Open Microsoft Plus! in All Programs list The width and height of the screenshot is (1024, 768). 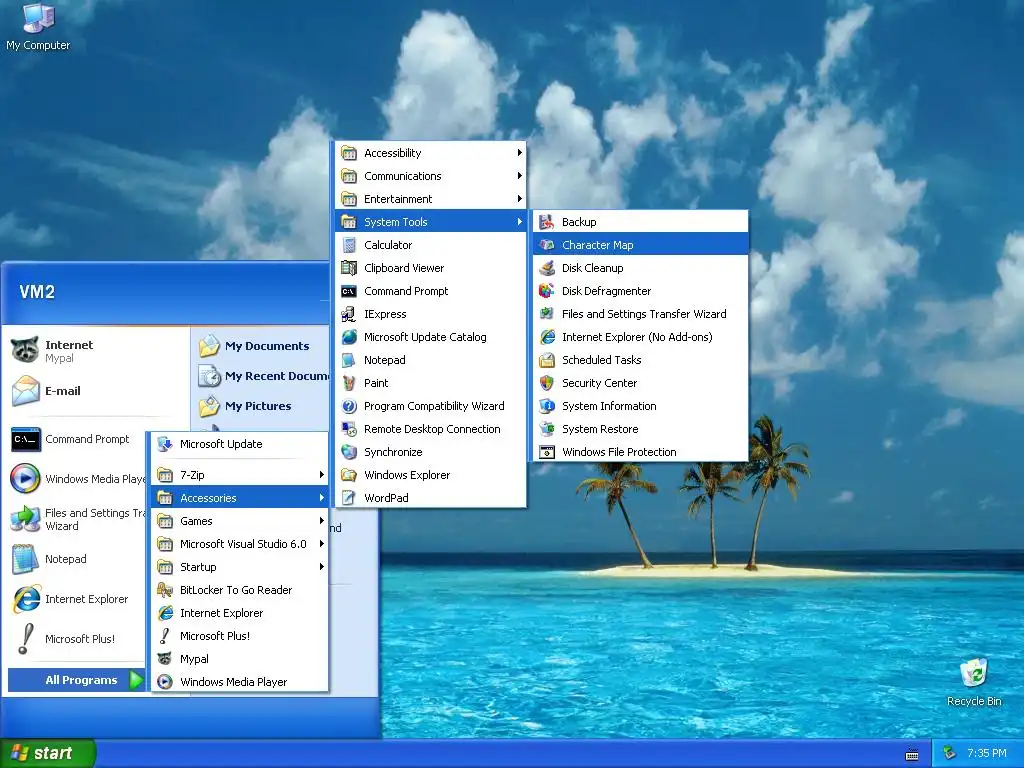pyautogui.click(x=240, y=636)
